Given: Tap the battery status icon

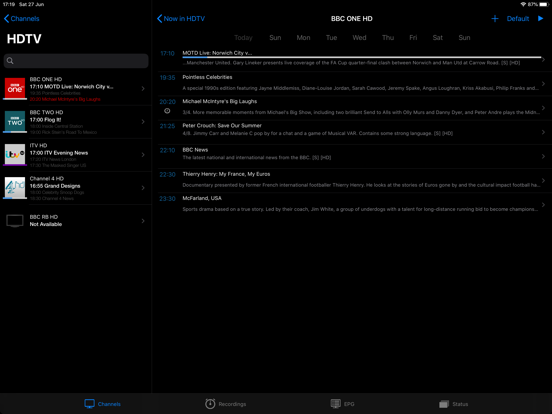Looking at the screenshot, I should (x=544, y=4).
